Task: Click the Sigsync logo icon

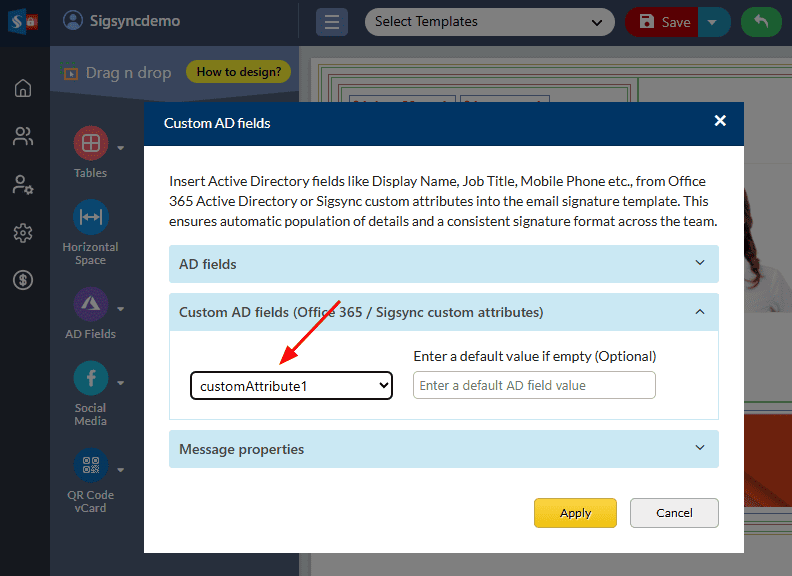Action: click(23, 22)
